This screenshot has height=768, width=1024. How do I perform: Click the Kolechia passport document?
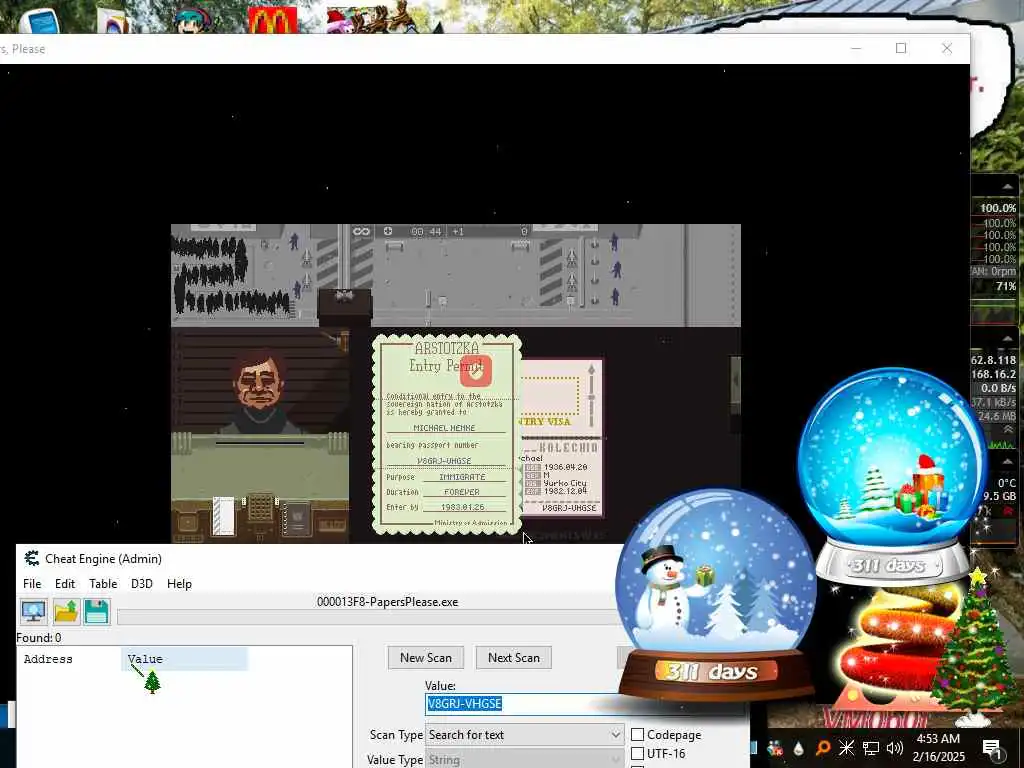point(563,438)
